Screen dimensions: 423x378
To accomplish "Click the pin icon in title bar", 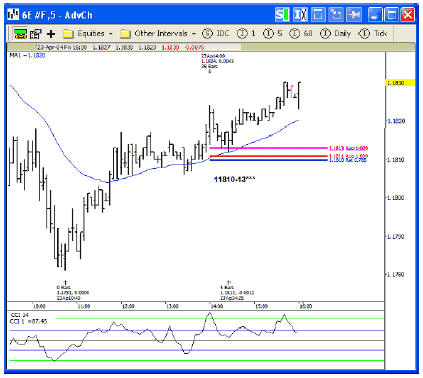I will [354, 15].
